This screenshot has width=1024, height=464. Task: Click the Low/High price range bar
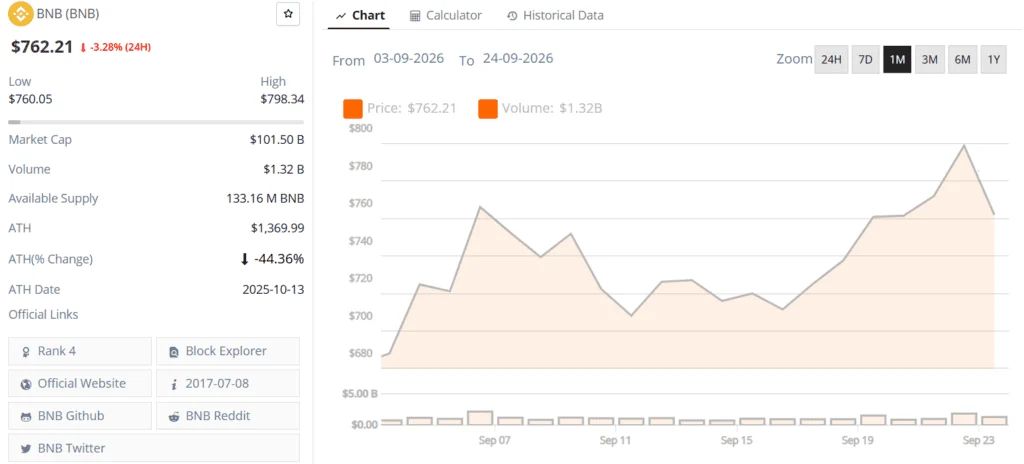point(156,122)
